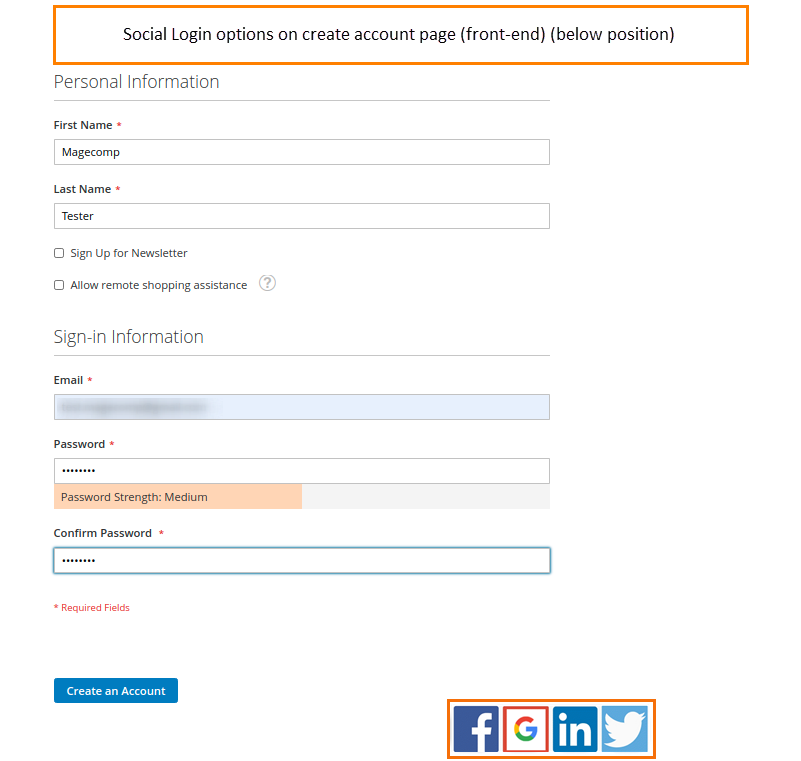Select the bird icon for Twitter login

coord(624,729)
